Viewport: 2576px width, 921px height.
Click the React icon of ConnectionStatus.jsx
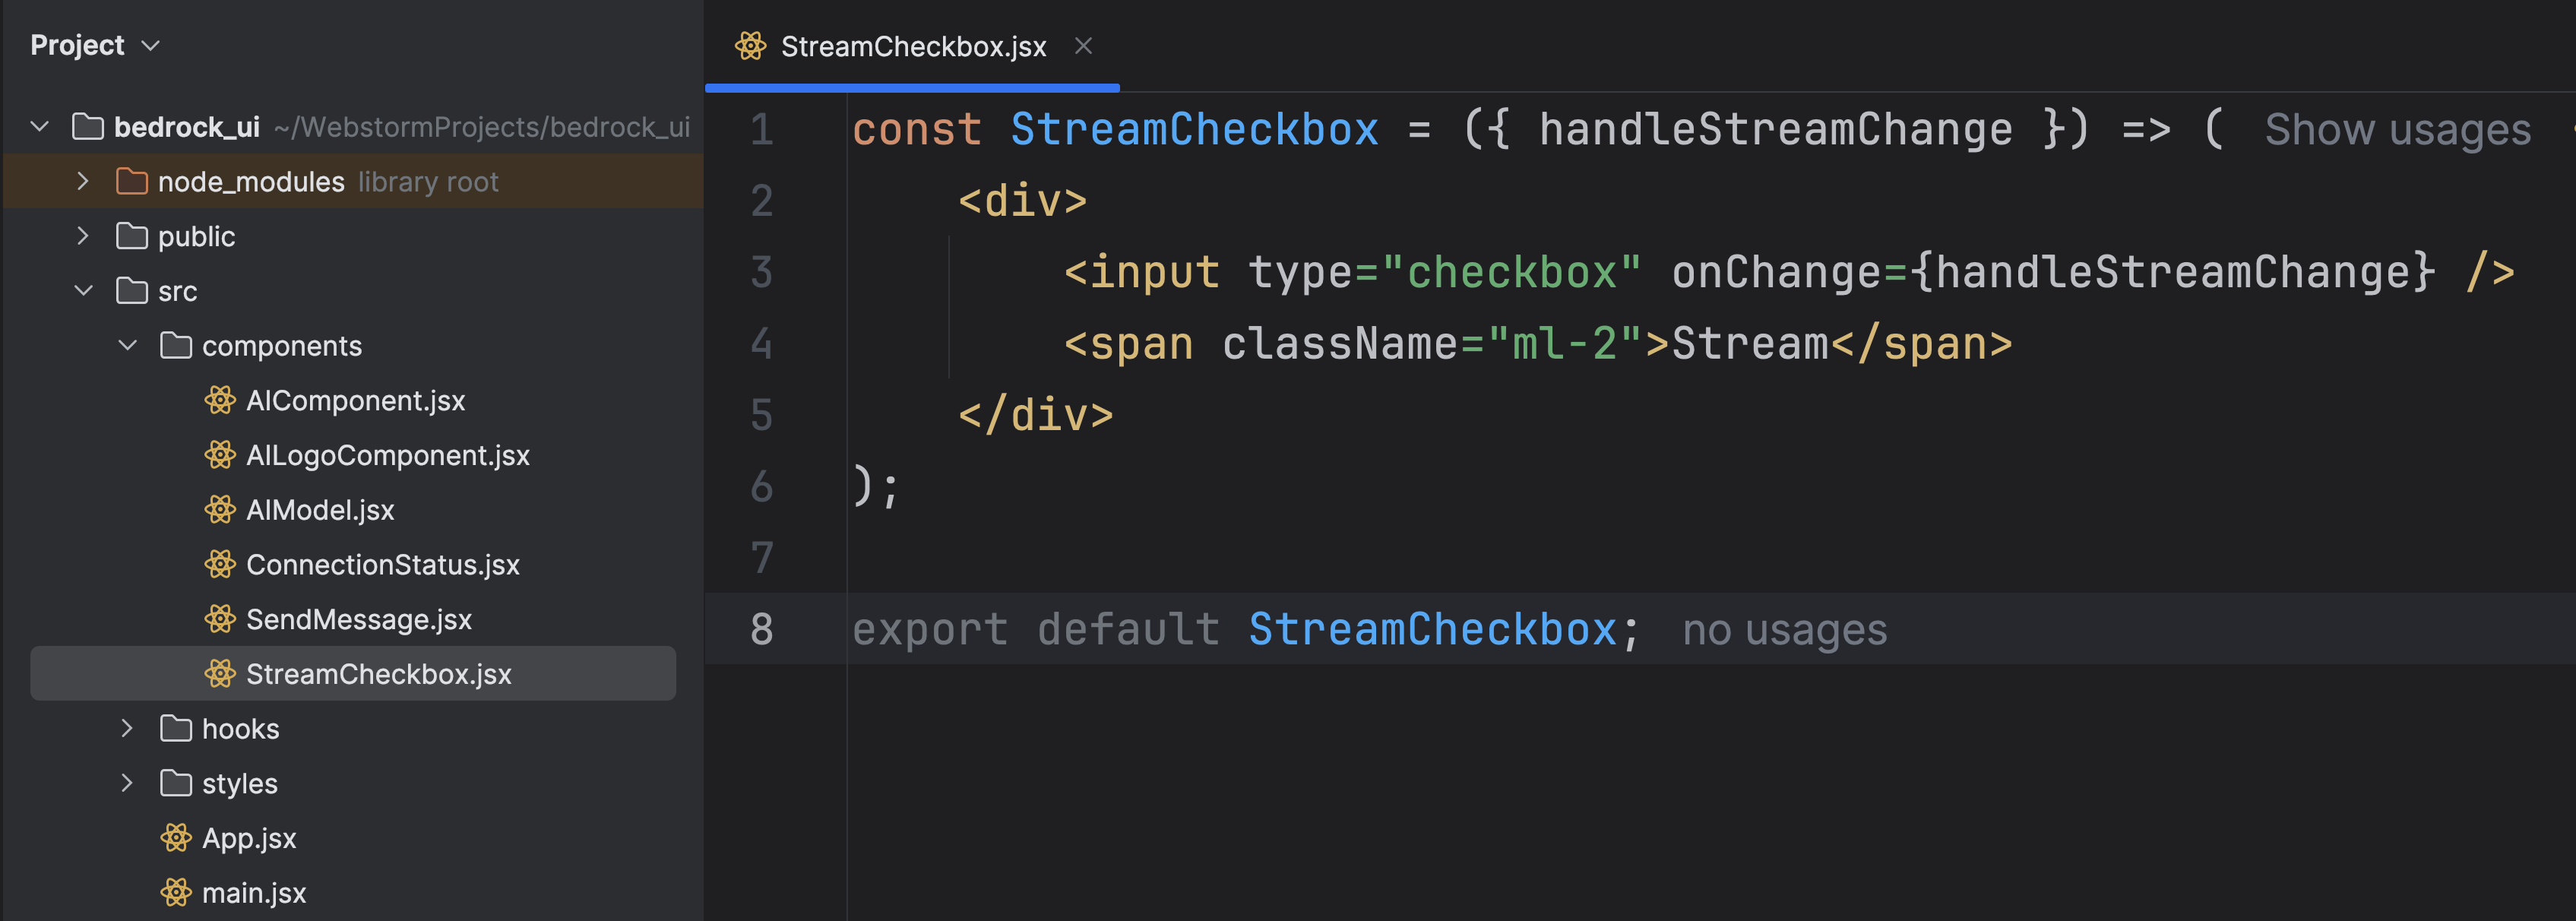click(220, 565)
